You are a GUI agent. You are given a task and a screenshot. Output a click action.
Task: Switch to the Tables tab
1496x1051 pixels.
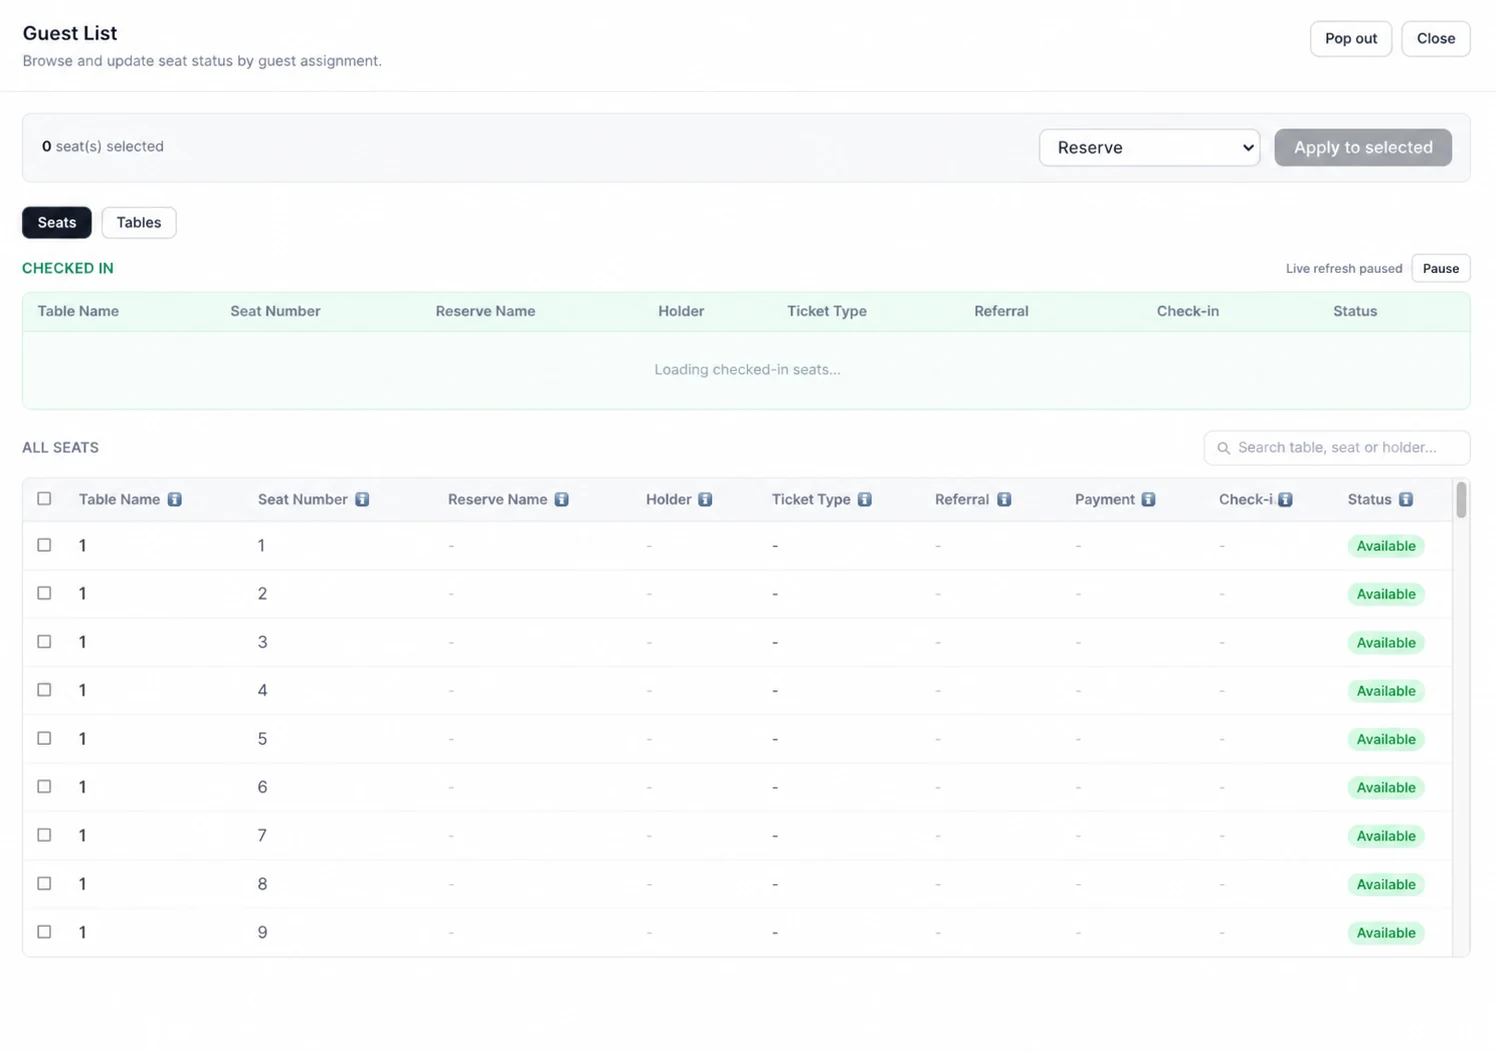pos(139,222)
